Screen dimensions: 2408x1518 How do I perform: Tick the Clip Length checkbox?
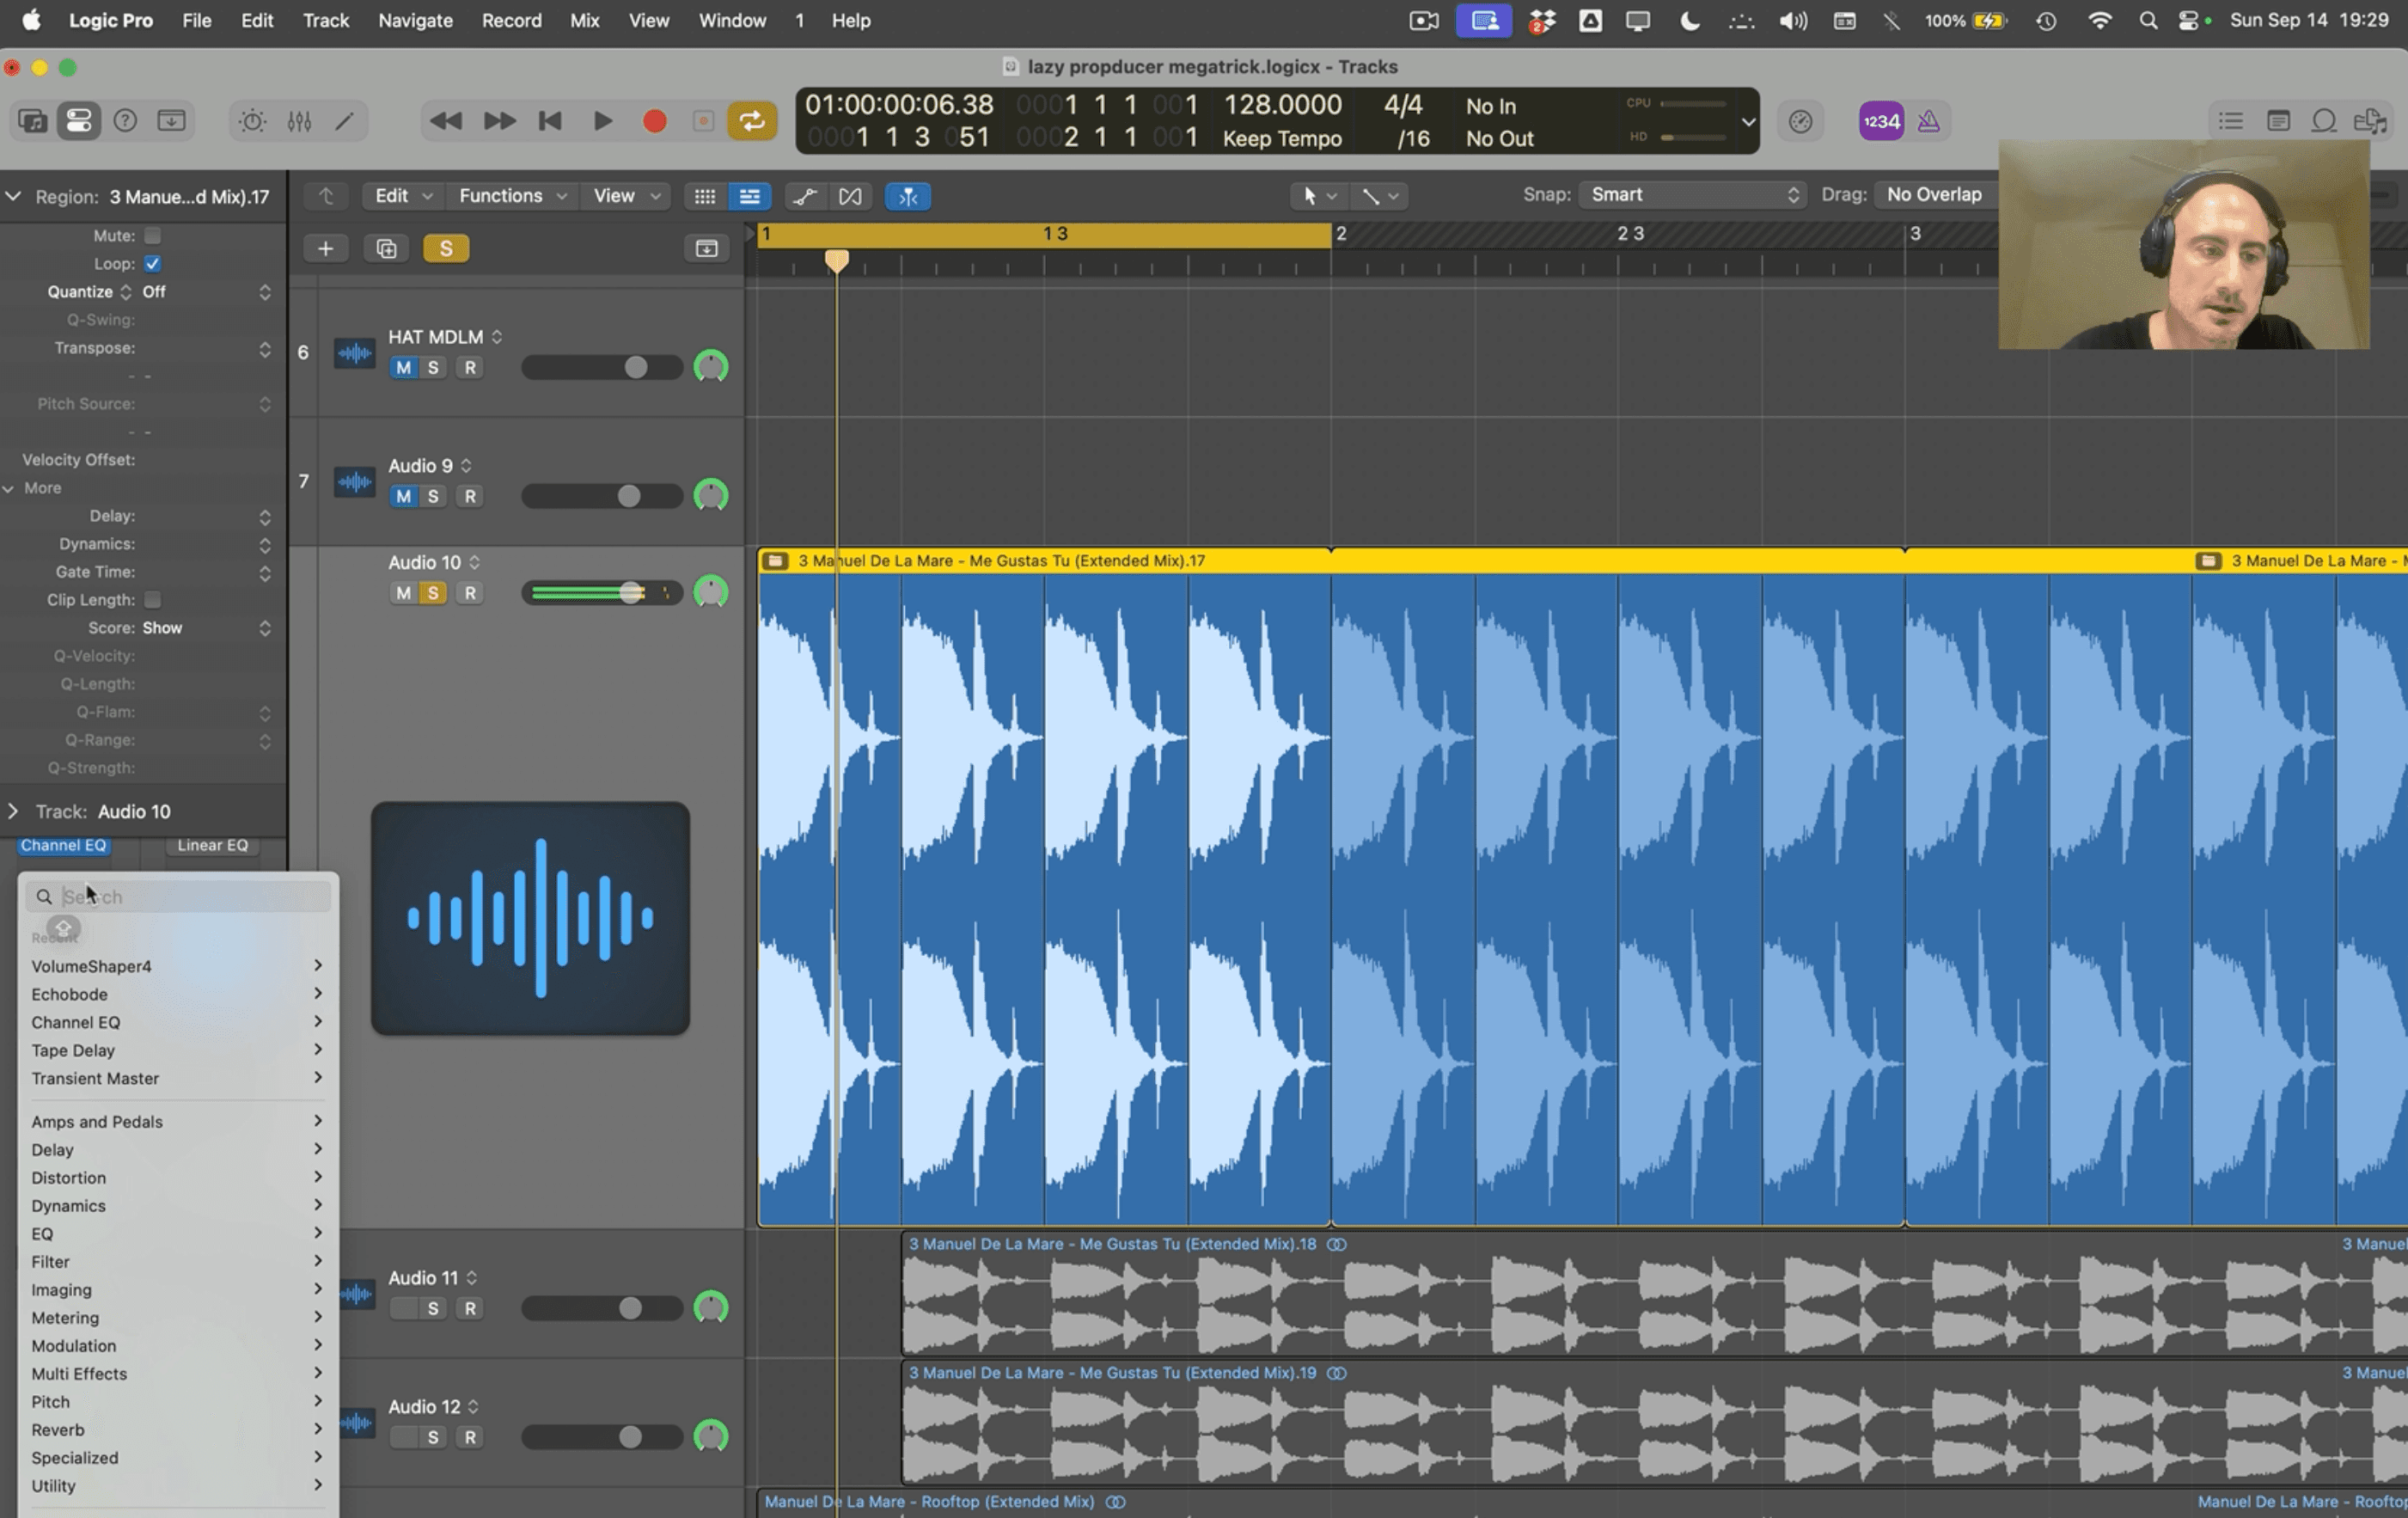(x=152, y=600)
